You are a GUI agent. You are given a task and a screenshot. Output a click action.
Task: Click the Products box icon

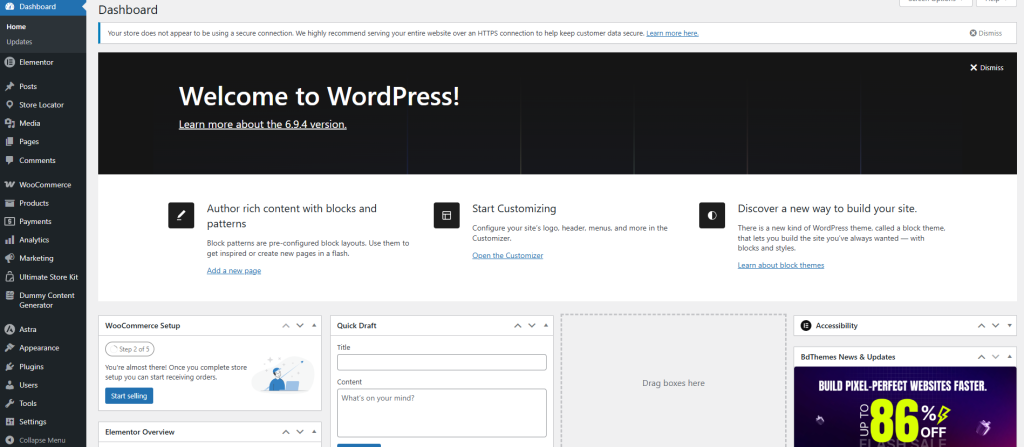9,203
